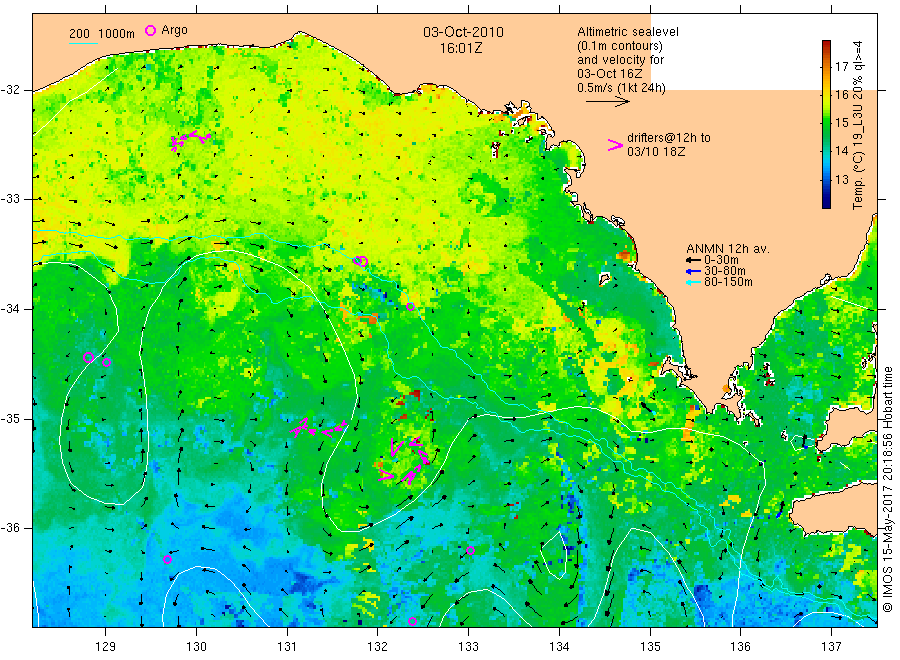Click the temperature color bar

coord(826,124)
